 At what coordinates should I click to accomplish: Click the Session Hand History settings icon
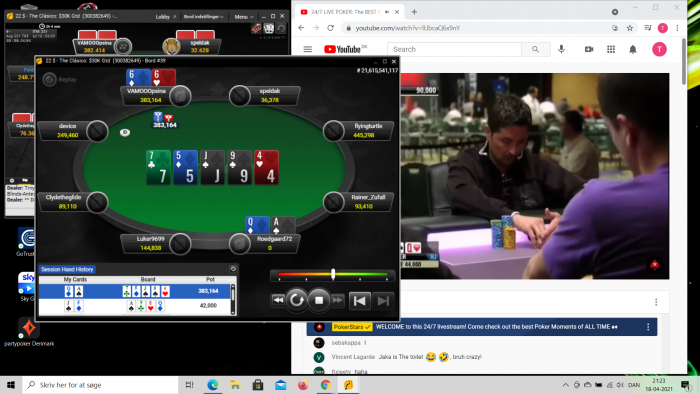point(233,269)
